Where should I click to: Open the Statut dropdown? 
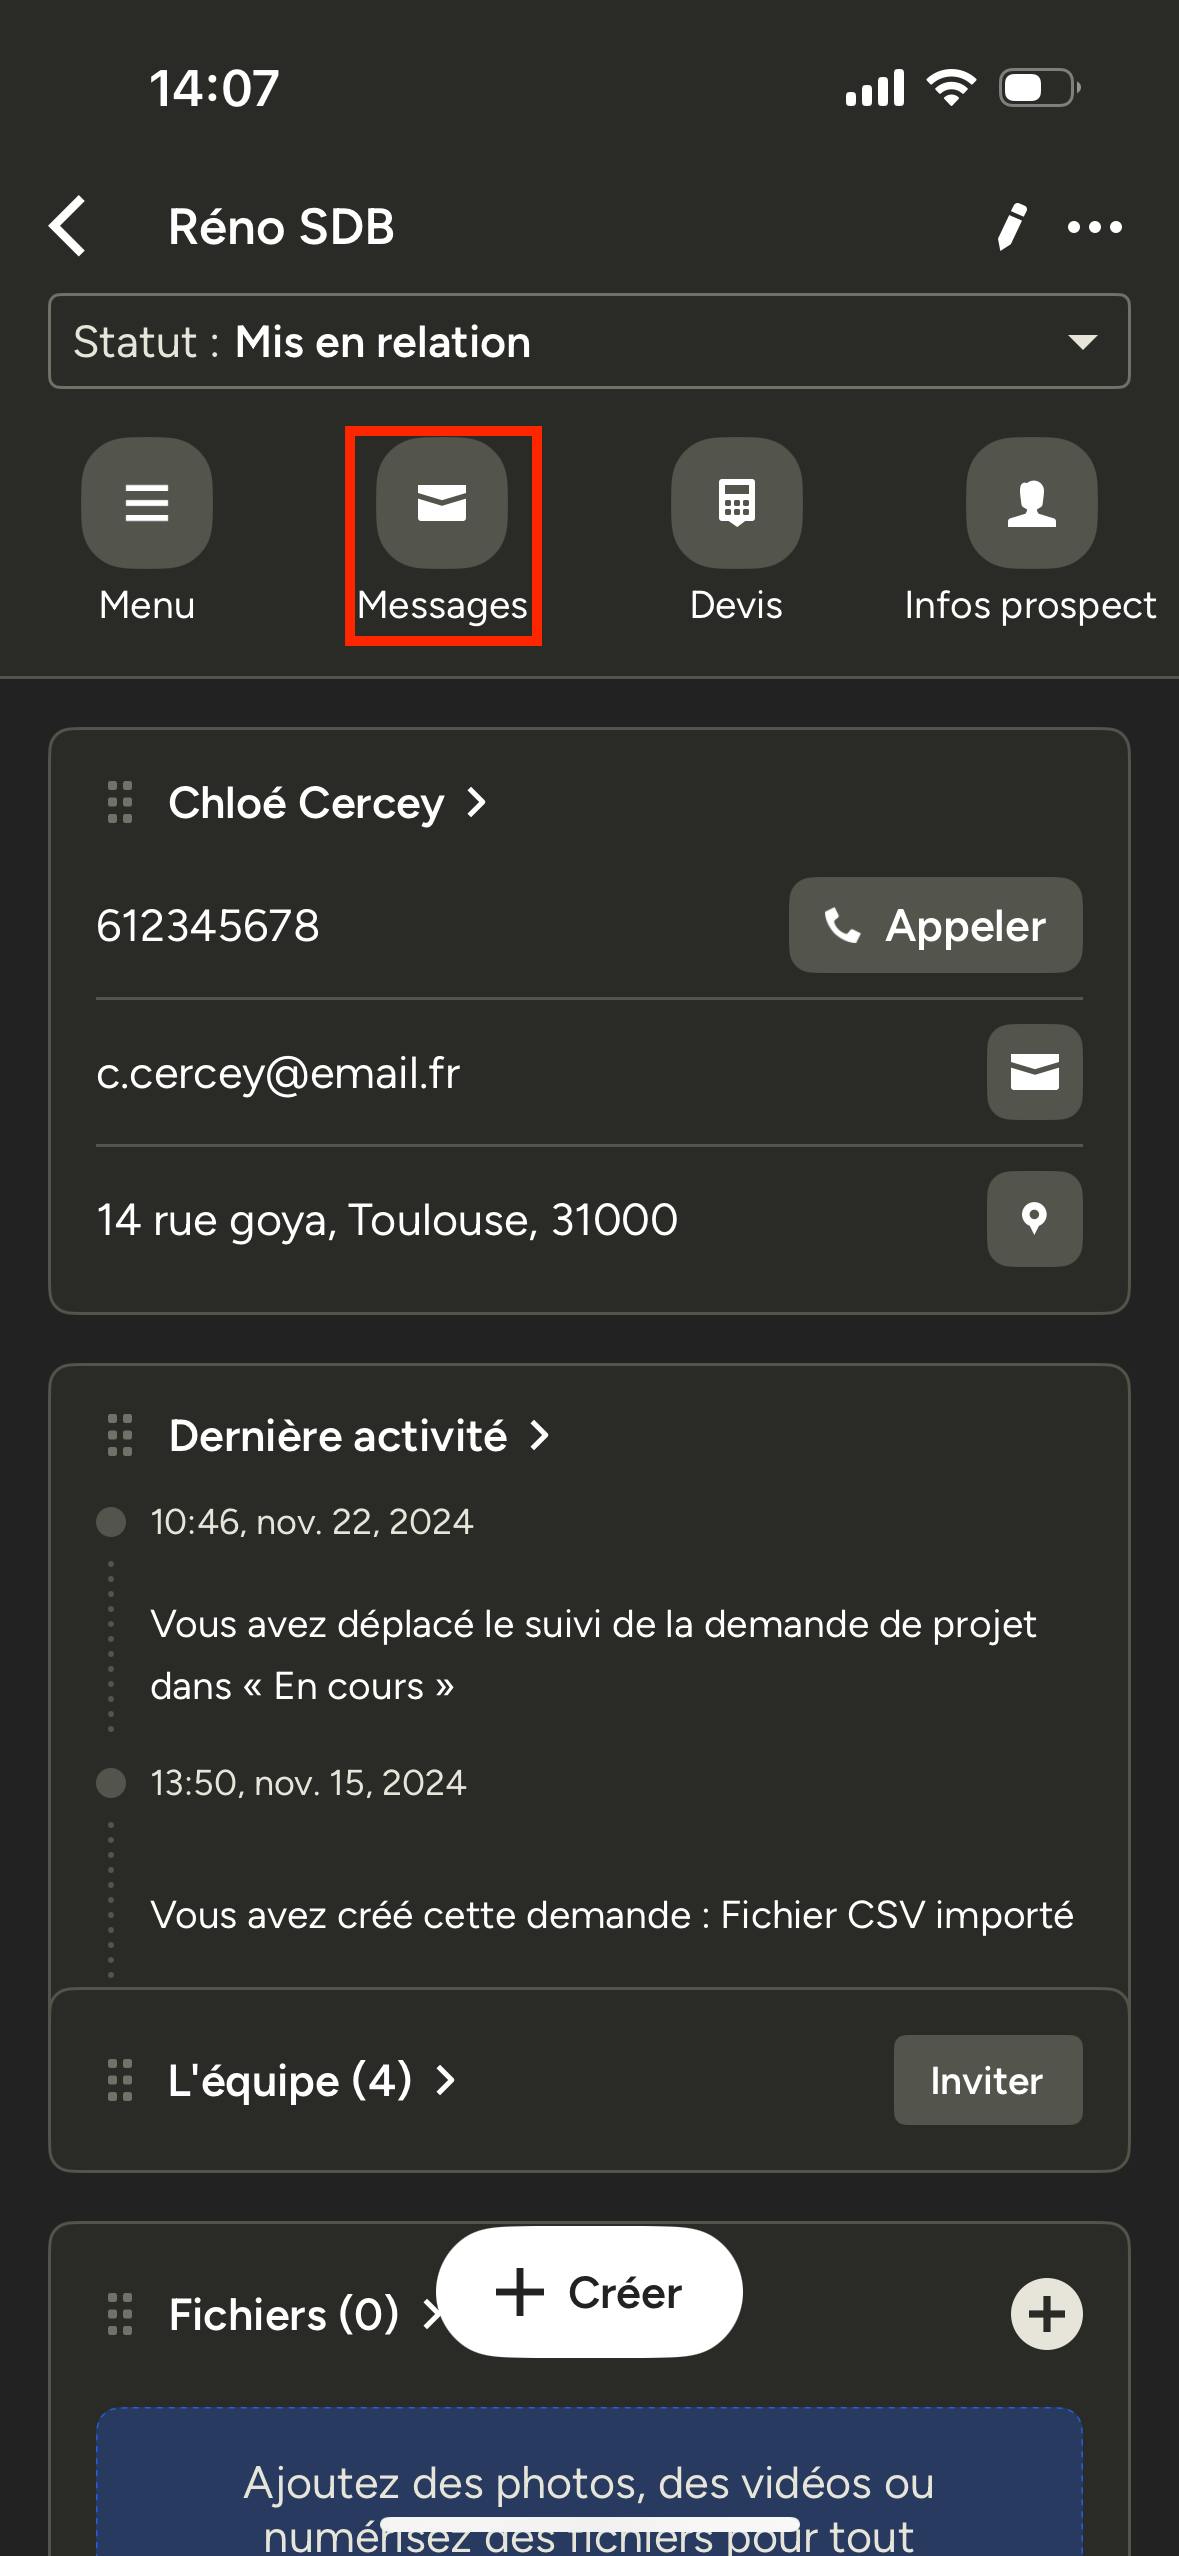[589, 341]
